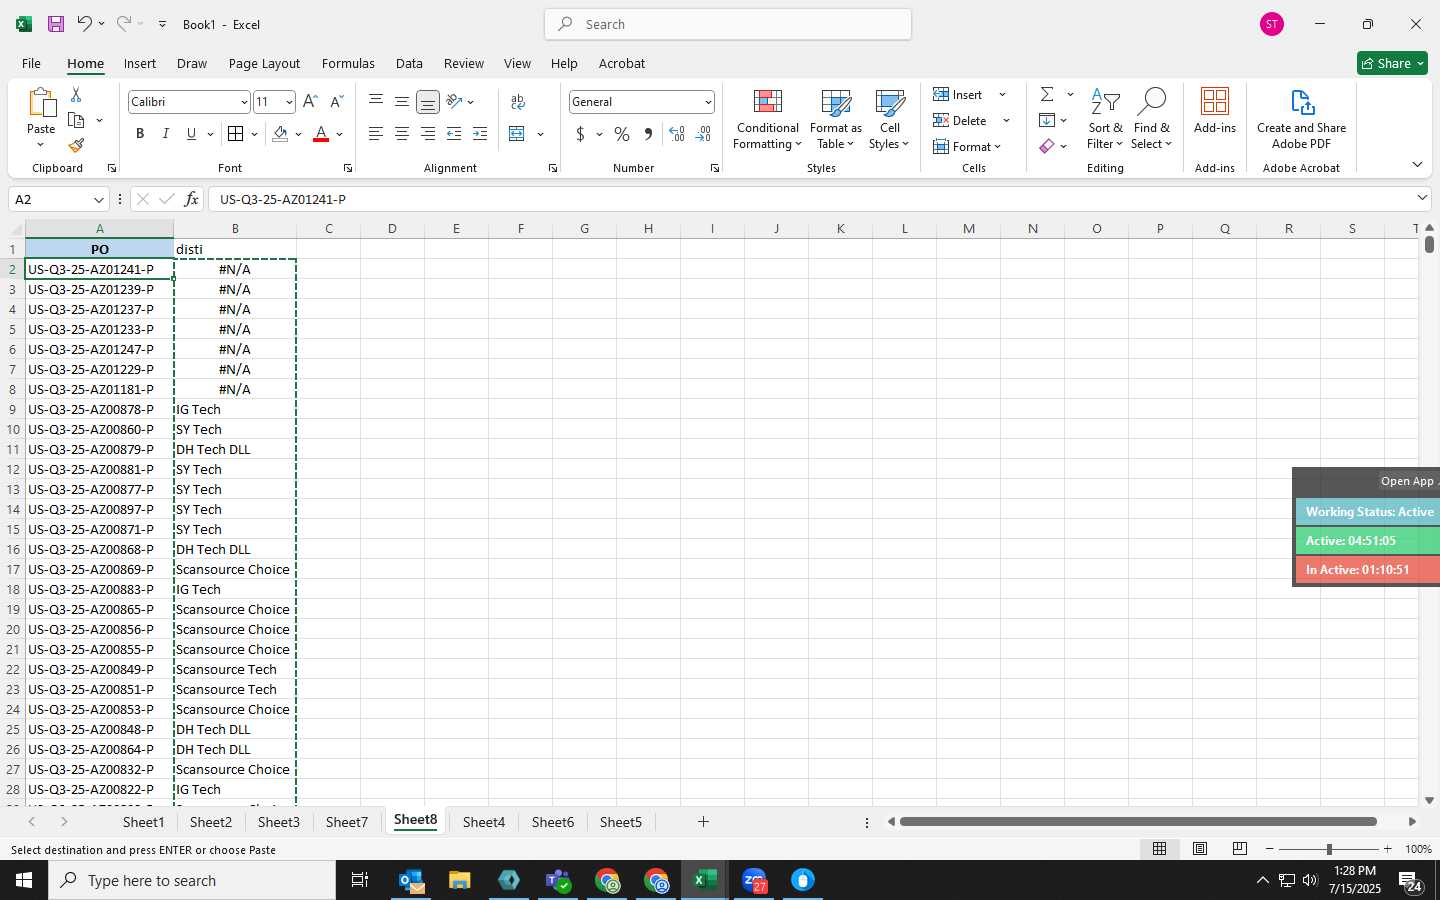Switch to the Insert tab
The width and height of the screenshot is (1440, 900).
point(140,63)
